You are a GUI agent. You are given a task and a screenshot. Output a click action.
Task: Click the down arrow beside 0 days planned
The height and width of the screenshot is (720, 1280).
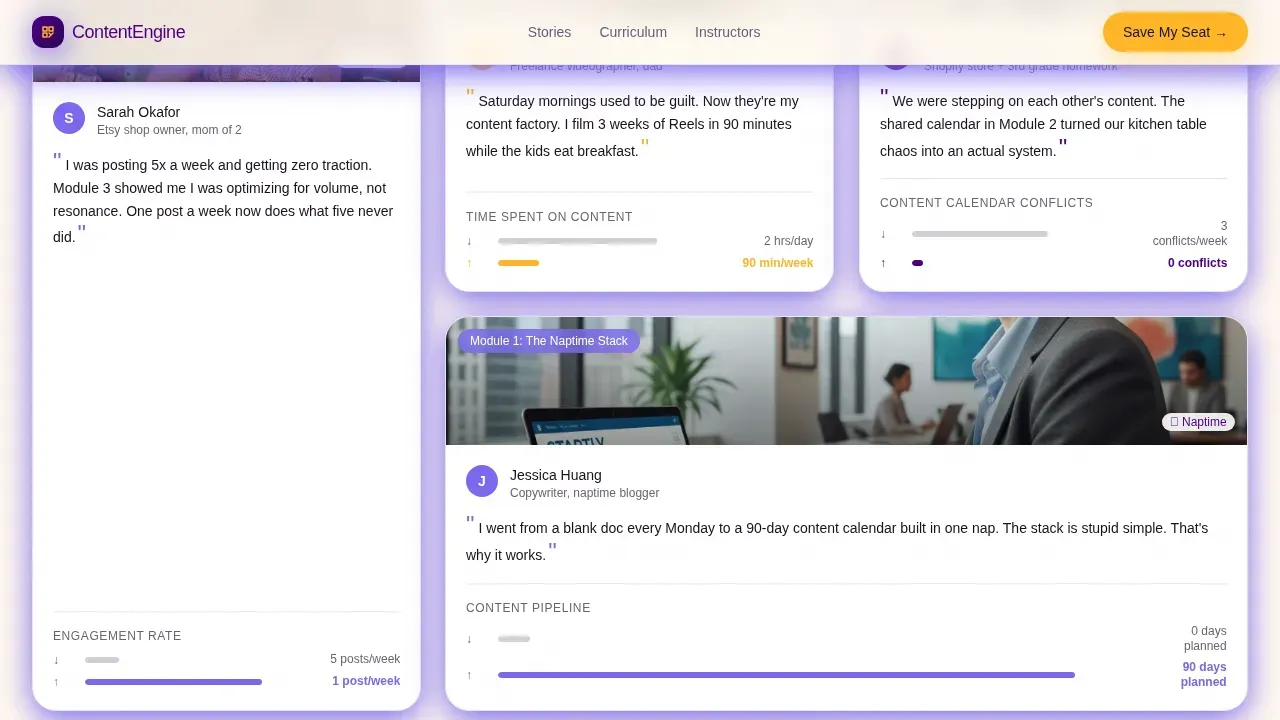tap(469, 639)
